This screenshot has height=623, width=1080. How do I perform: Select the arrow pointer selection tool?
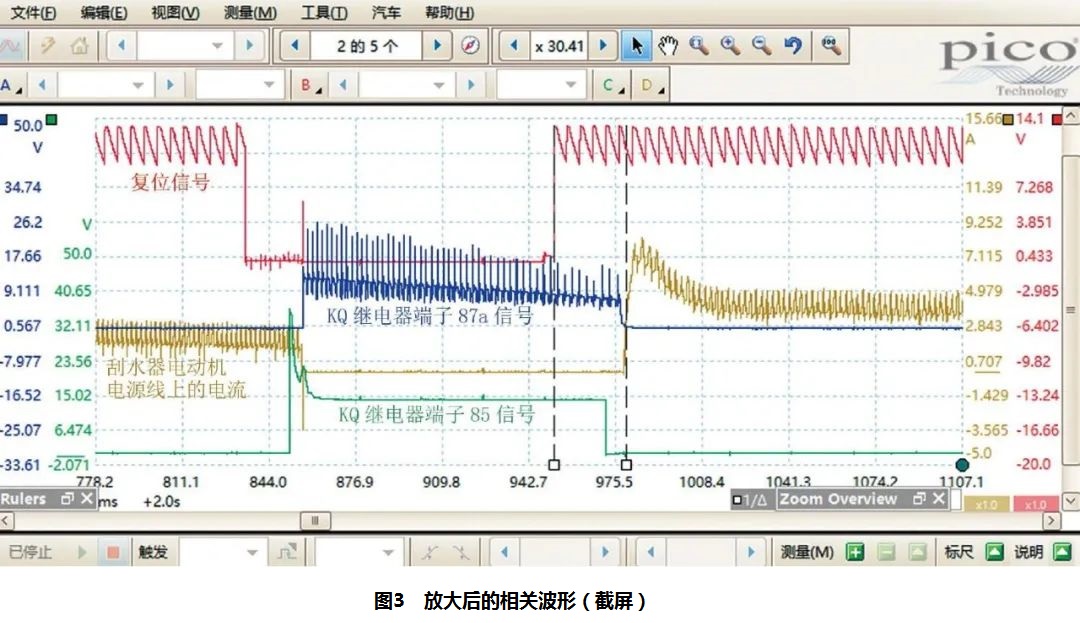(x=636, y=46)
